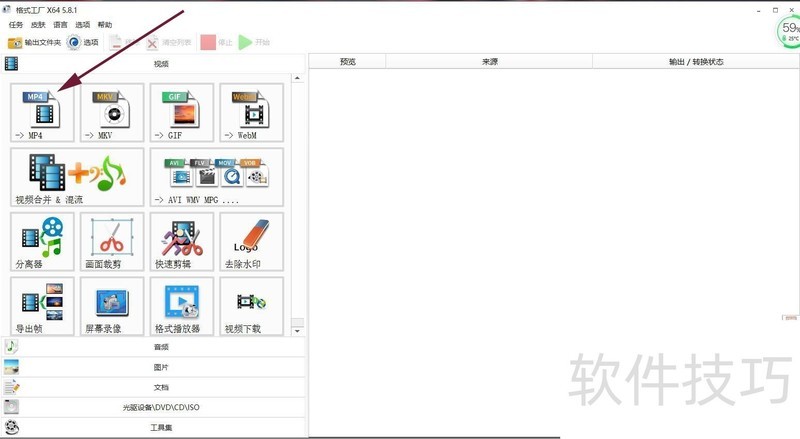Open the 视频合并 & 混流 tool
The height and width of the screenshot is (439, 800).
tap(78, 177)
